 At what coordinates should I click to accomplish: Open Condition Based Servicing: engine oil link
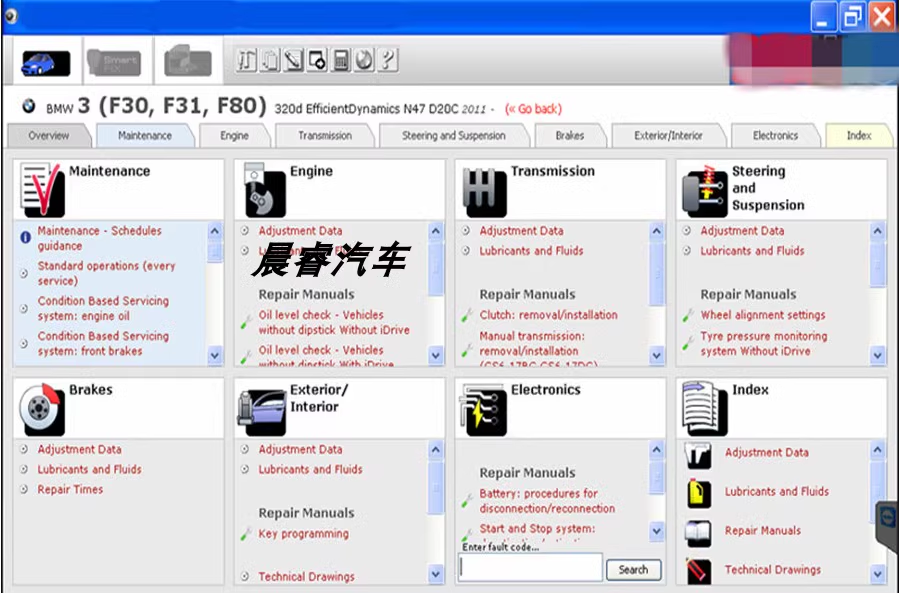point(103,308)
